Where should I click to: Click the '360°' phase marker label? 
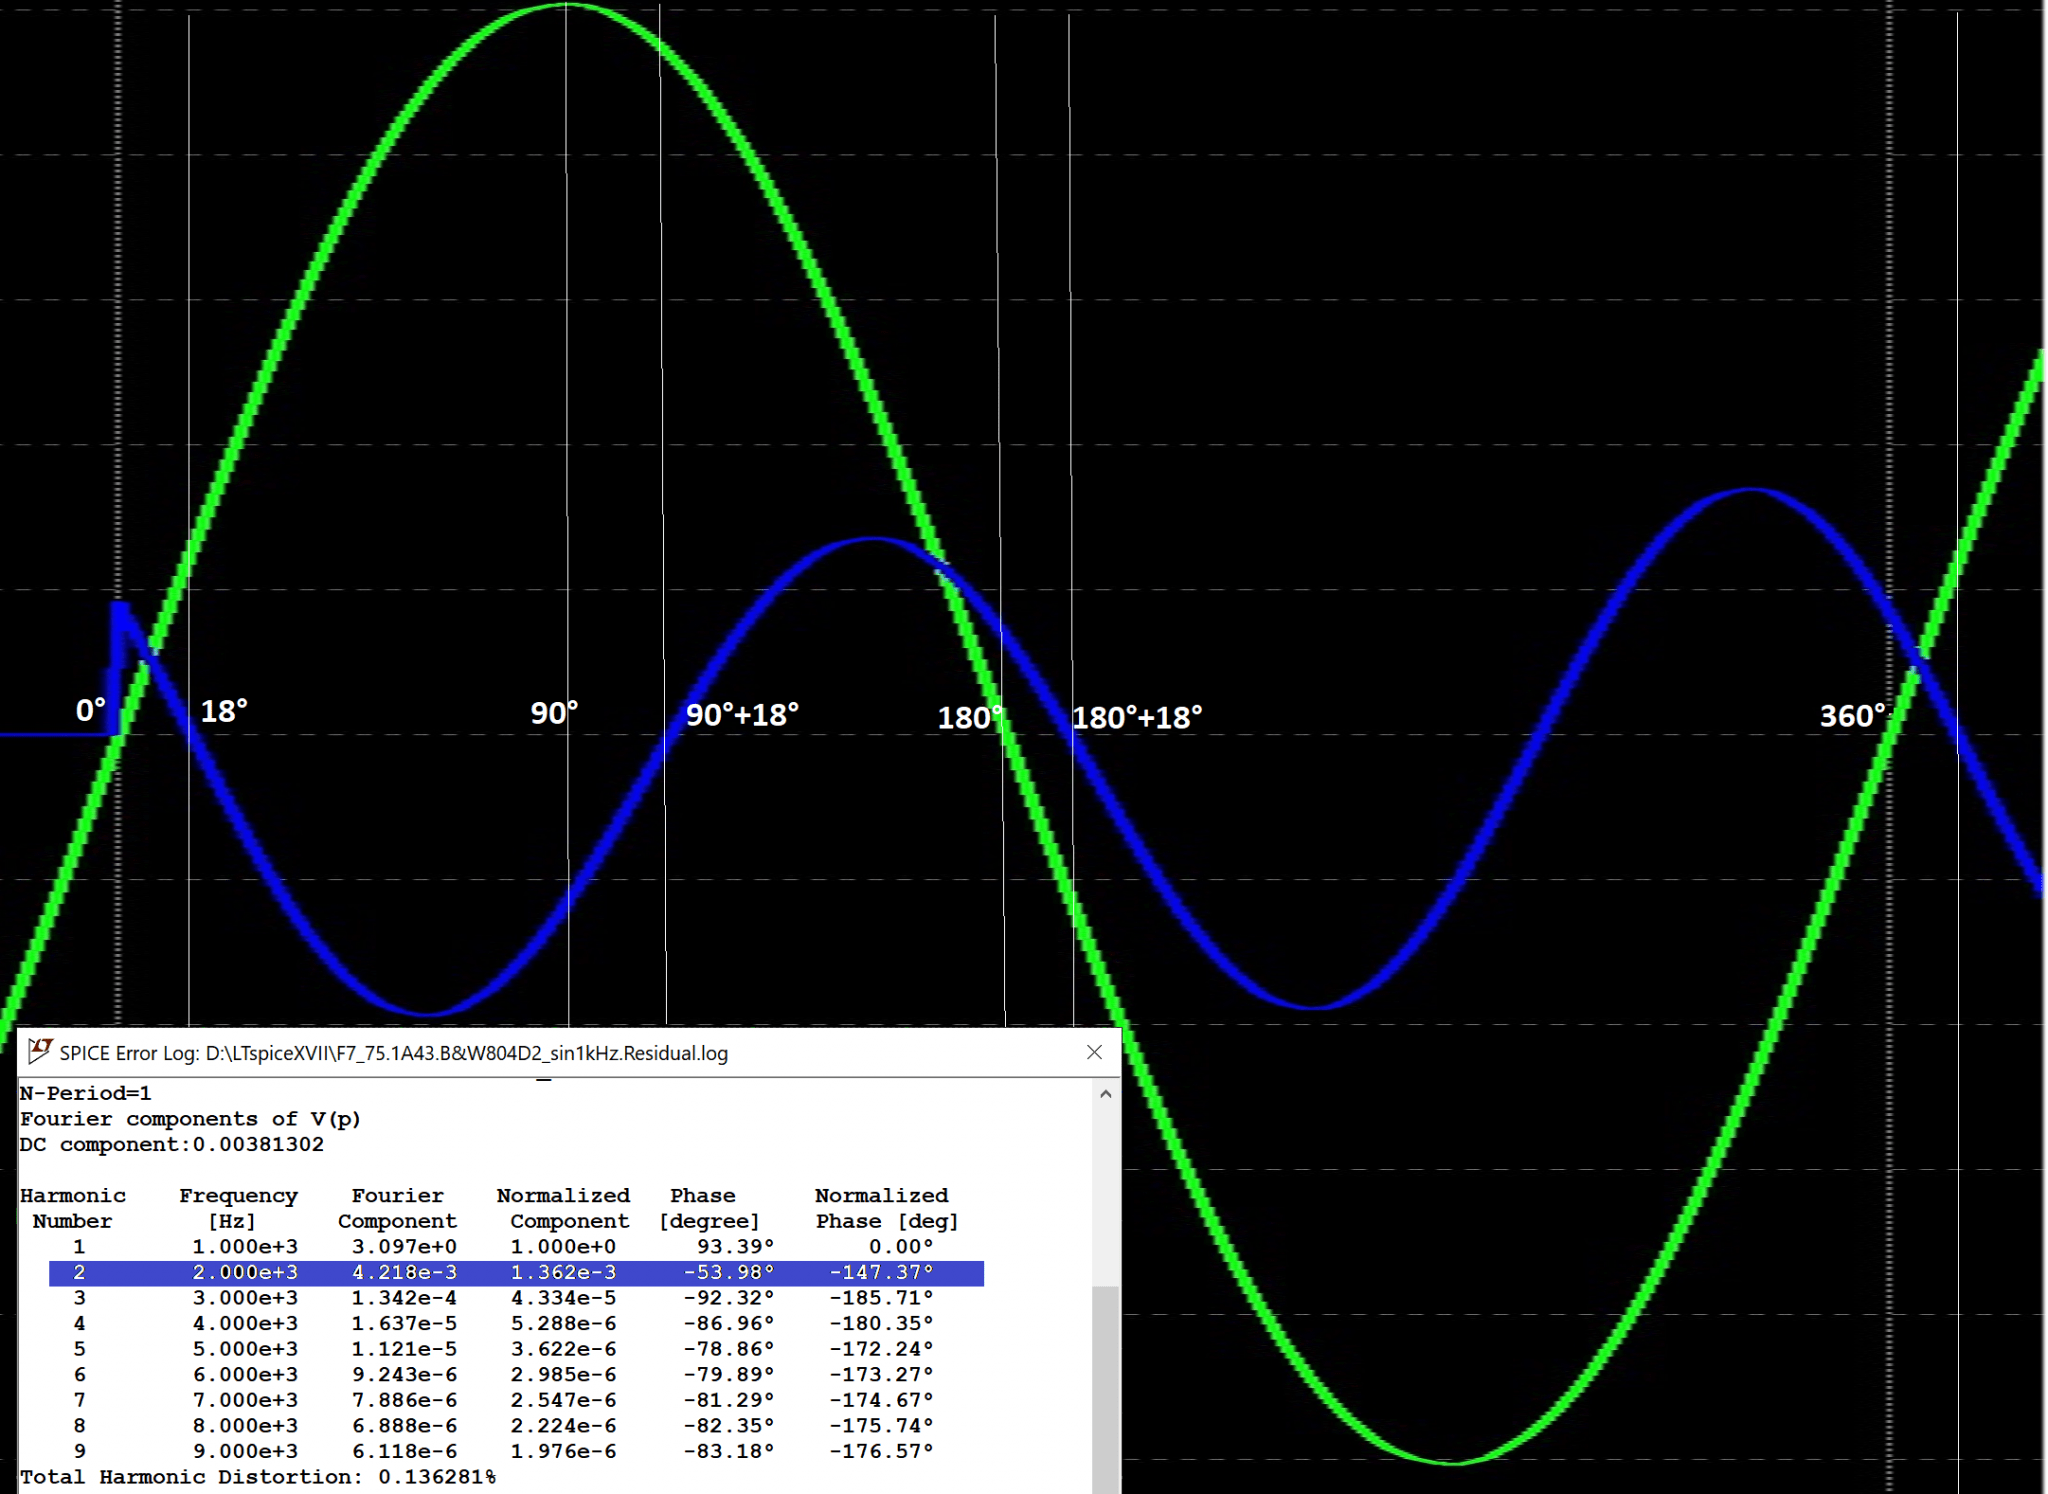pyautogui.click(x=1852, y=717)
